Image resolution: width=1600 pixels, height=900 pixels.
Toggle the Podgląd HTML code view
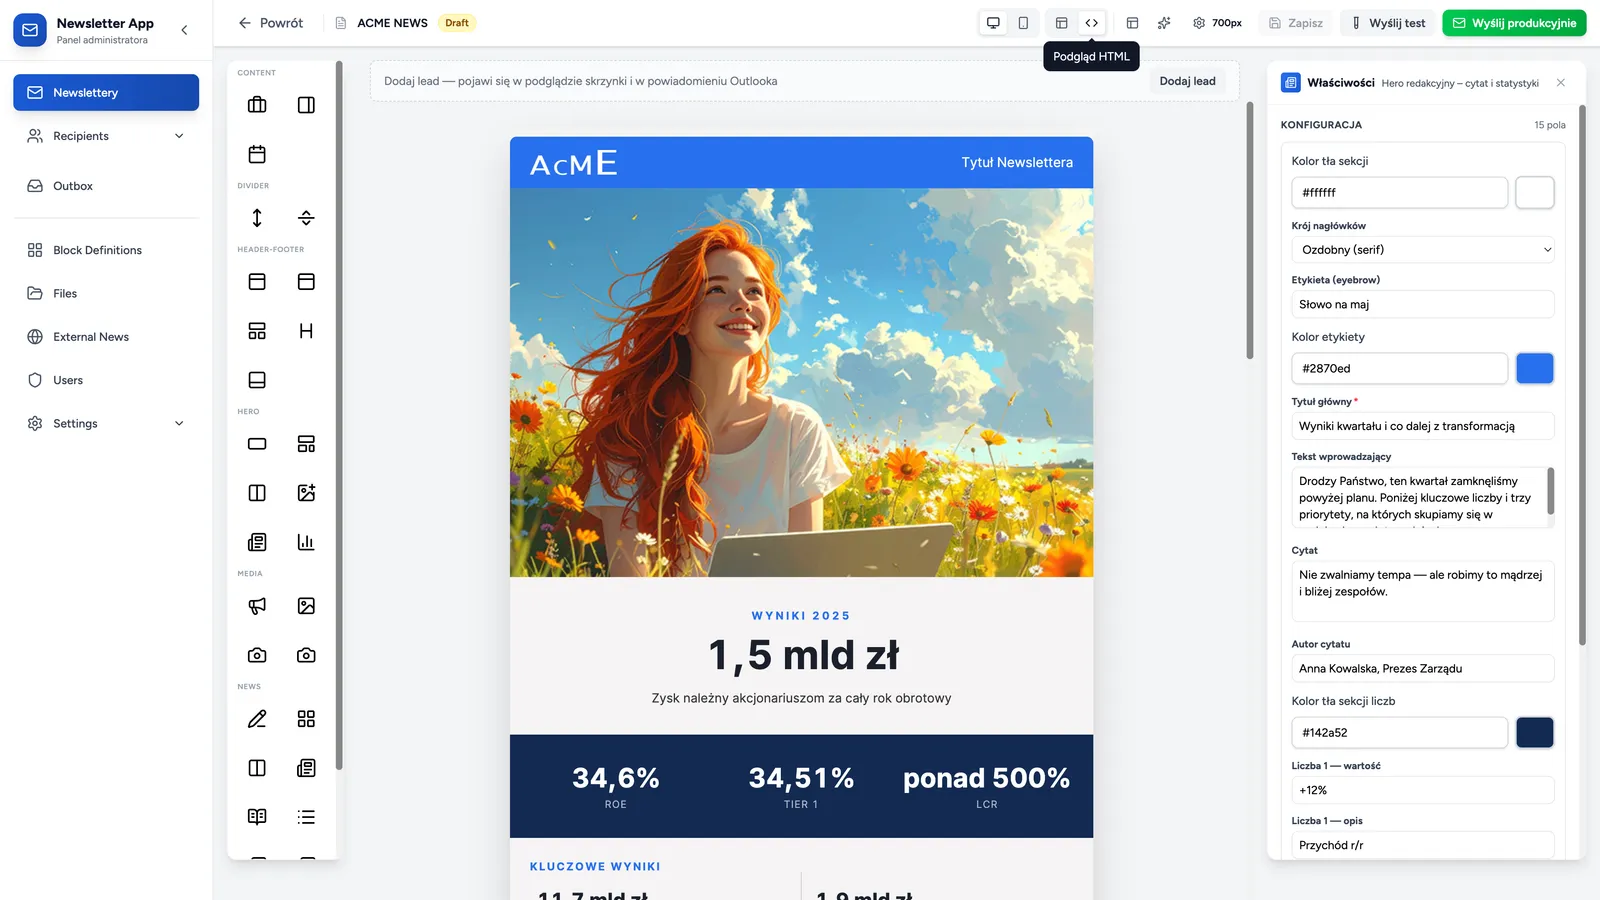(1092, 23)
